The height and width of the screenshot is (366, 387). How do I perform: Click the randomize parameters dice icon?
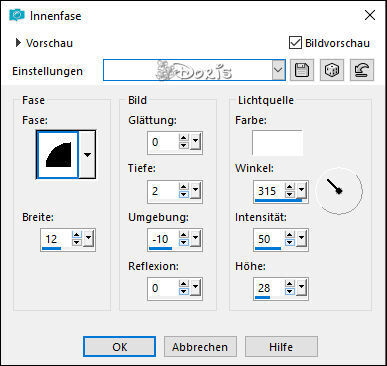pyautogui.click(x=332, y=70)
